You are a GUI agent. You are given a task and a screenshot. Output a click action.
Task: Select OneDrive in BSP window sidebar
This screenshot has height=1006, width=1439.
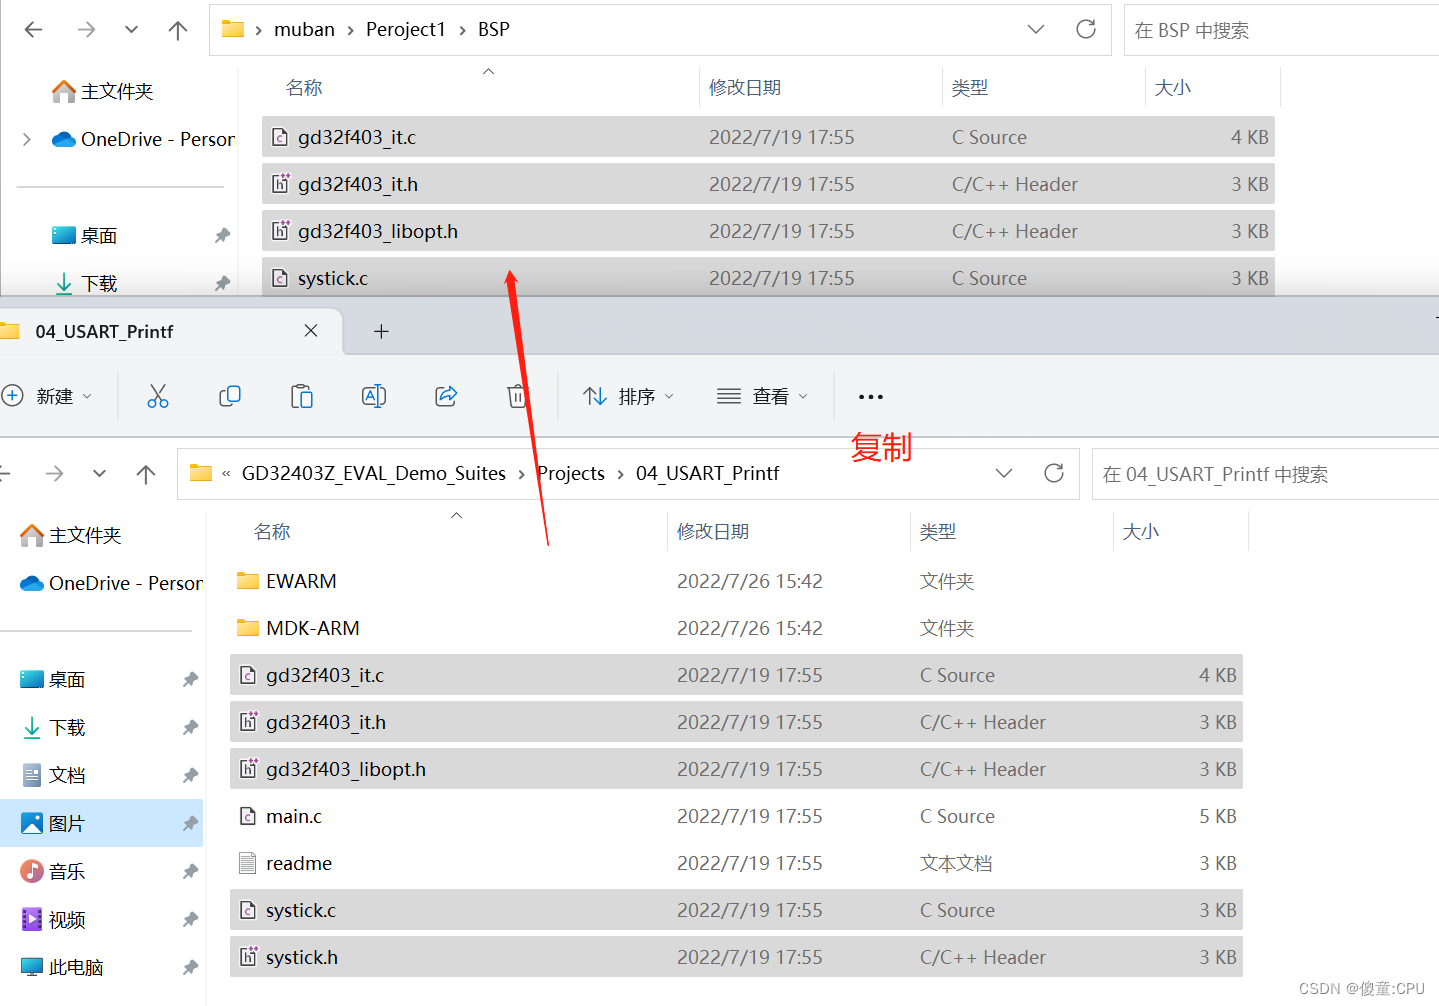point(143,139)
